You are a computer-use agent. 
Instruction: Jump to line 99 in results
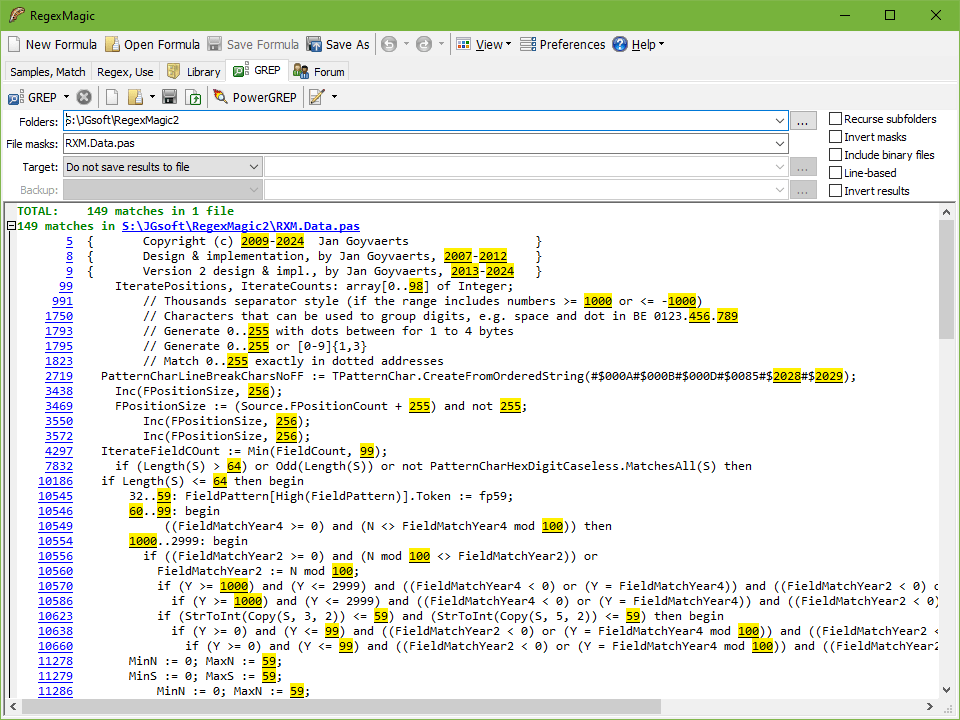point(66,286)
